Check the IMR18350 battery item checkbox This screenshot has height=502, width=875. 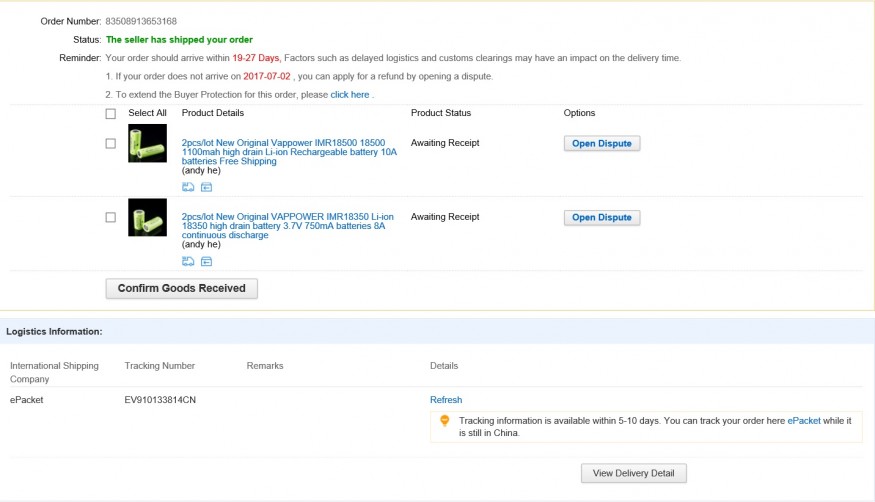pyautogui.click(x=111, y=217)
